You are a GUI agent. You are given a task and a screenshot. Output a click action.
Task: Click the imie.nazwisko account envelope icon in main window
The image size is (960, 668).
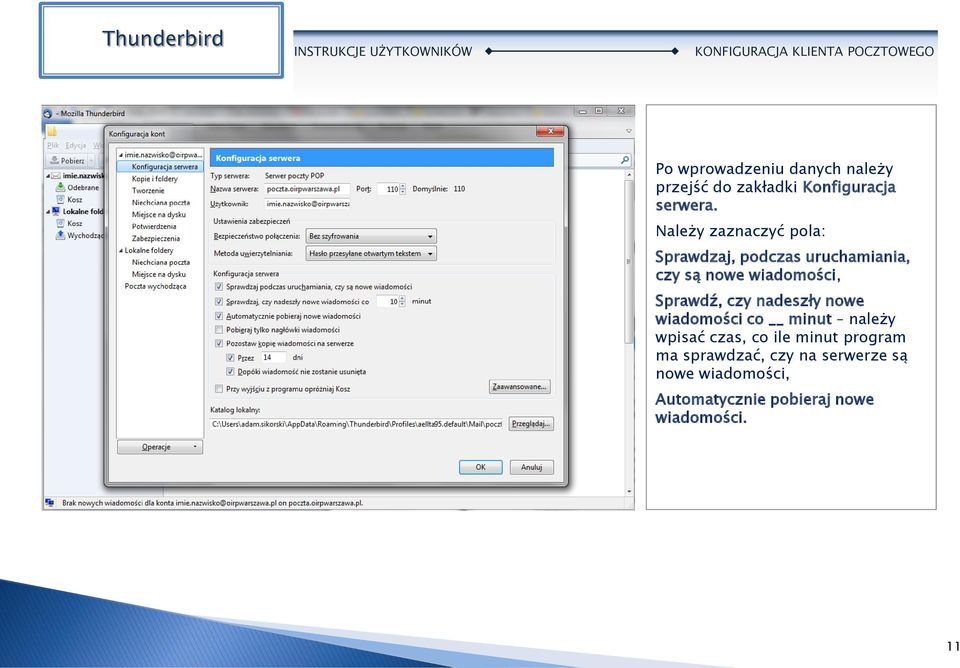coord(56,176)
